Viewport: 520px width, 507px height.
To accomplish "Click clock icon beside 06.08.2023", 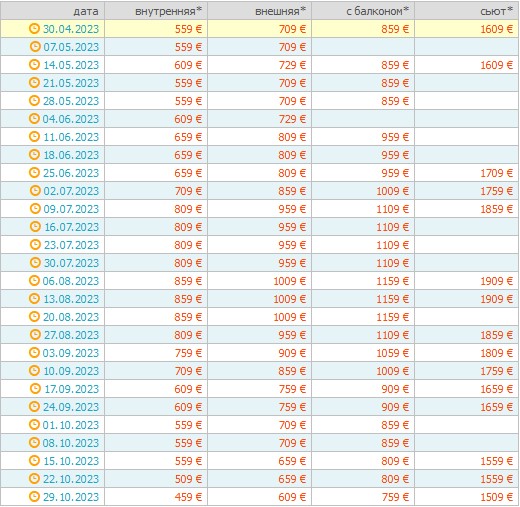I will point(34,281).
